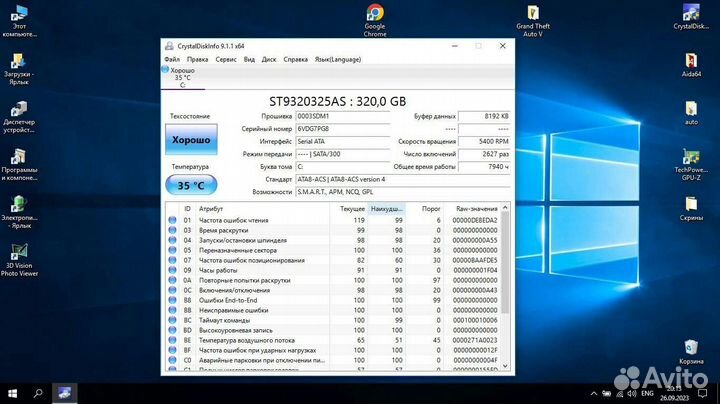This screenshot has height=404, width=720.
Task: Select row Температура воздушного потока
Action: click(x=333, y=340)
